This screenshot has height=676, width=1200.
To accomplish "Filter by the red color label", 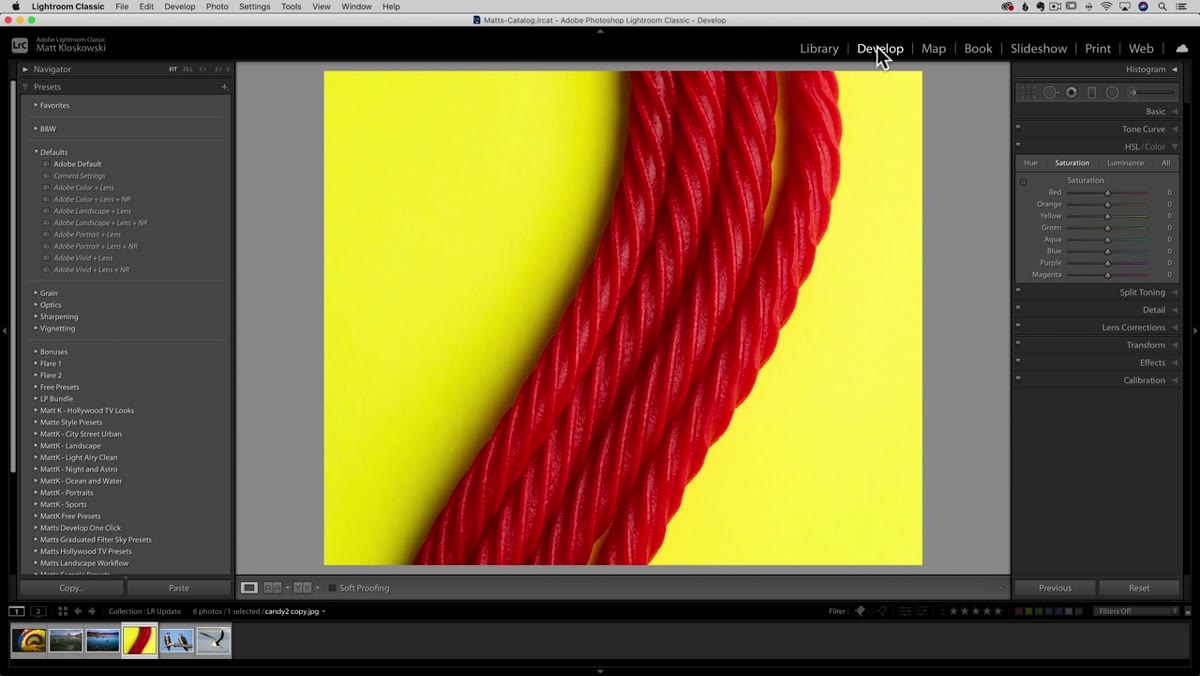I will coord(1019,611).
